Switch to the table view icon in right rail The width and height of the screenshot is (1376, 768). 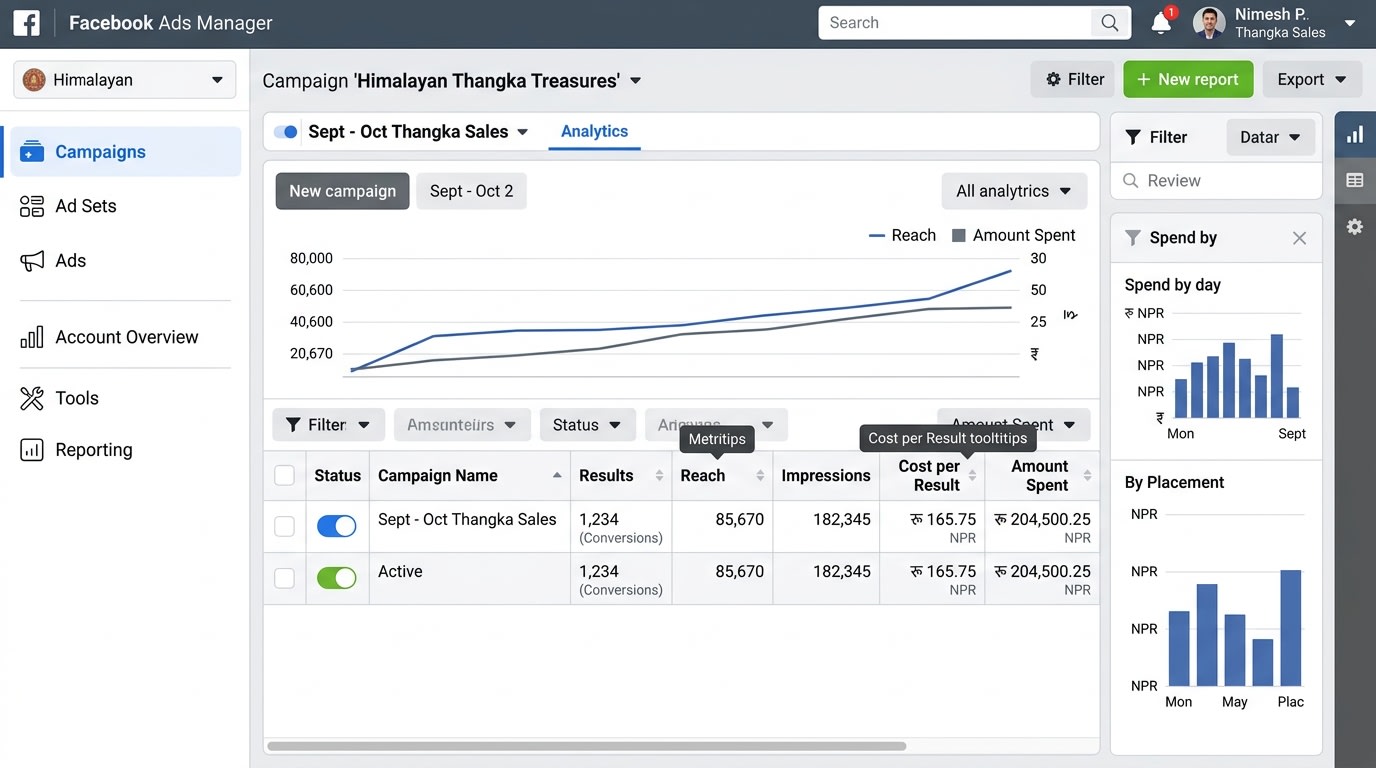click(1355, 180)
